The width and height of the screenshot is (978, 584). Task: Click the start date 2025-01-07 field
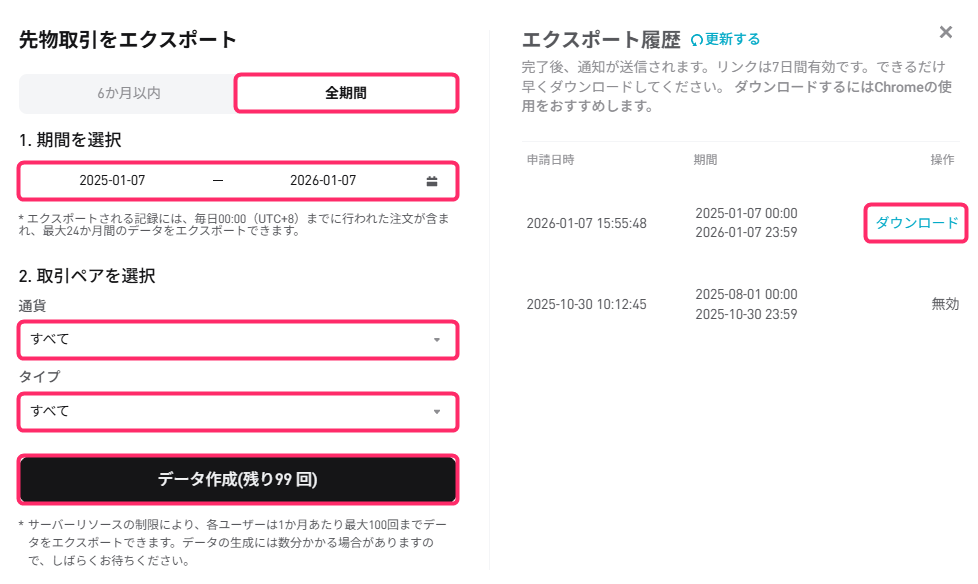tap(112, 181)
